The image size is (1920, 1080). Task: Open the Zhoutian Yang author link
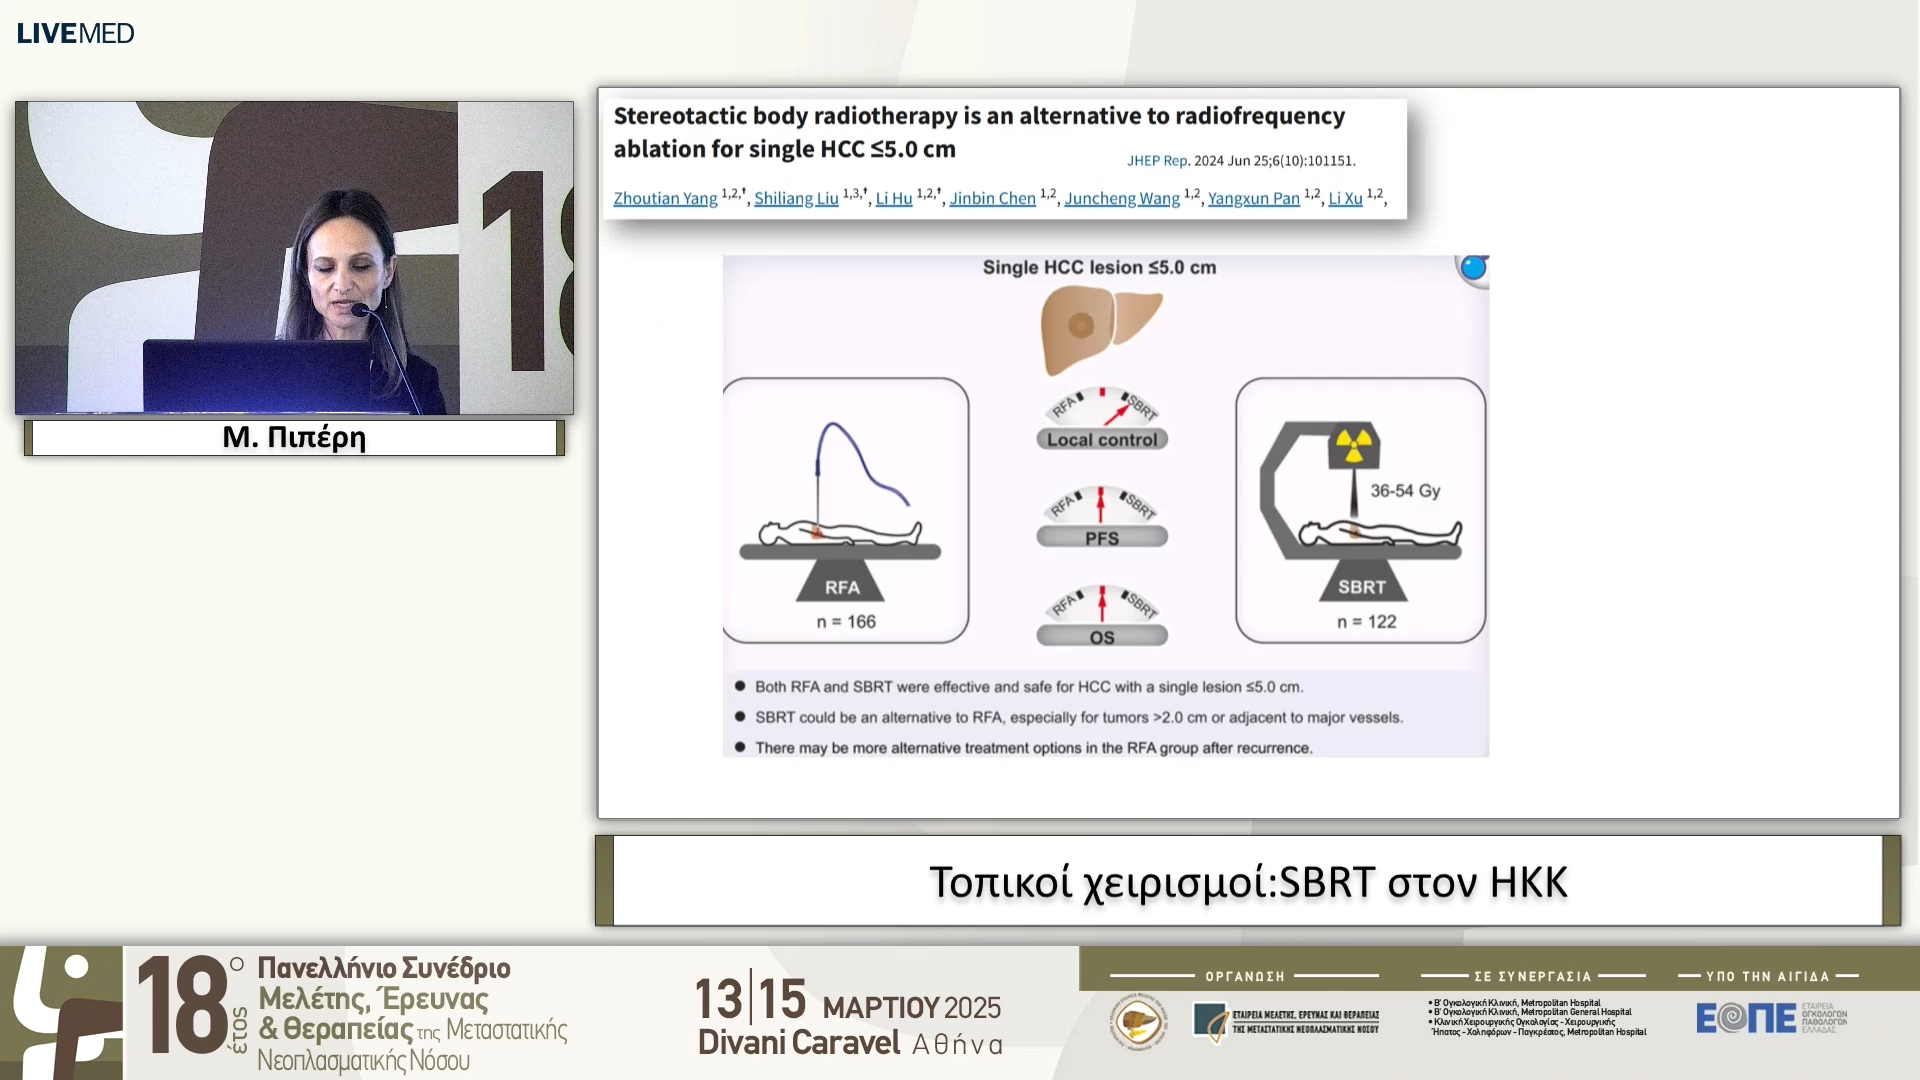665,198
